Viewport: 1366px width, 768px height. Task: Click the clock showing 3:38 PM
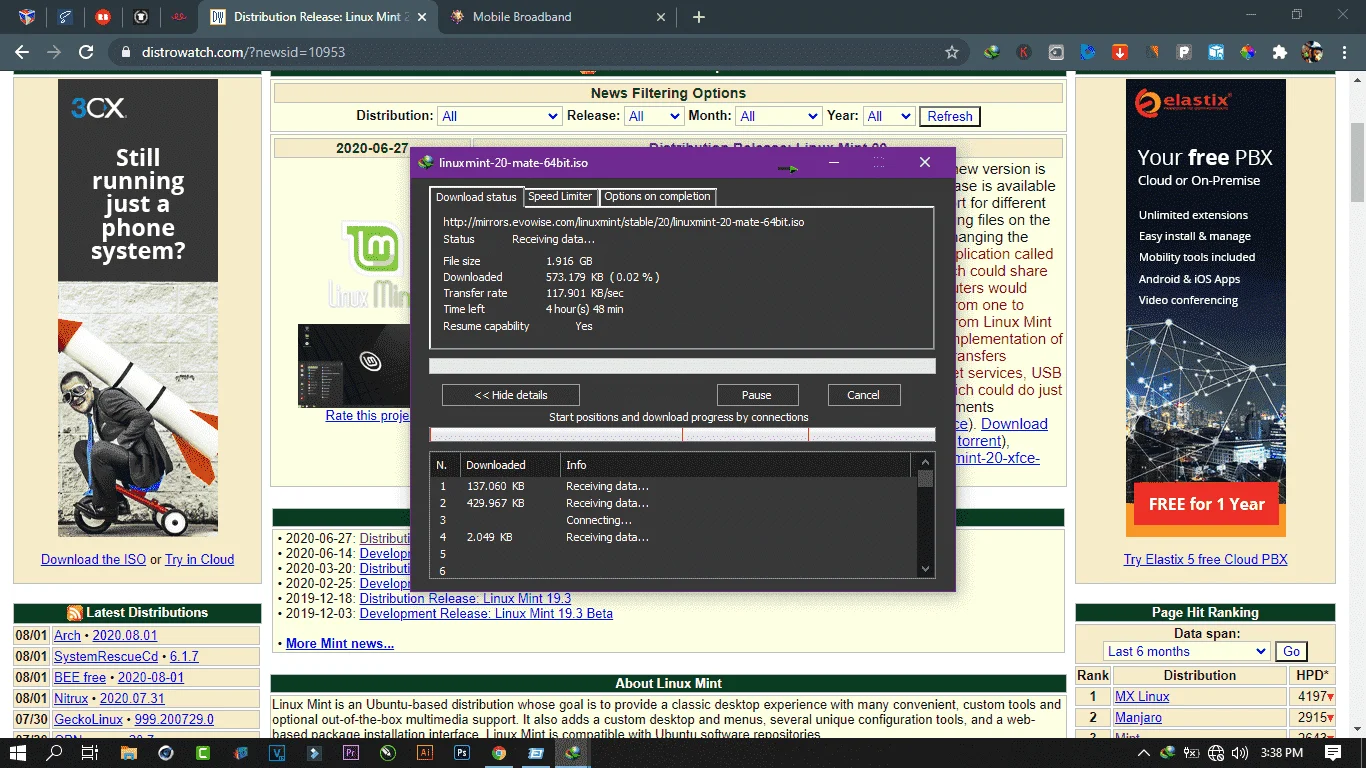point(1284,753)
